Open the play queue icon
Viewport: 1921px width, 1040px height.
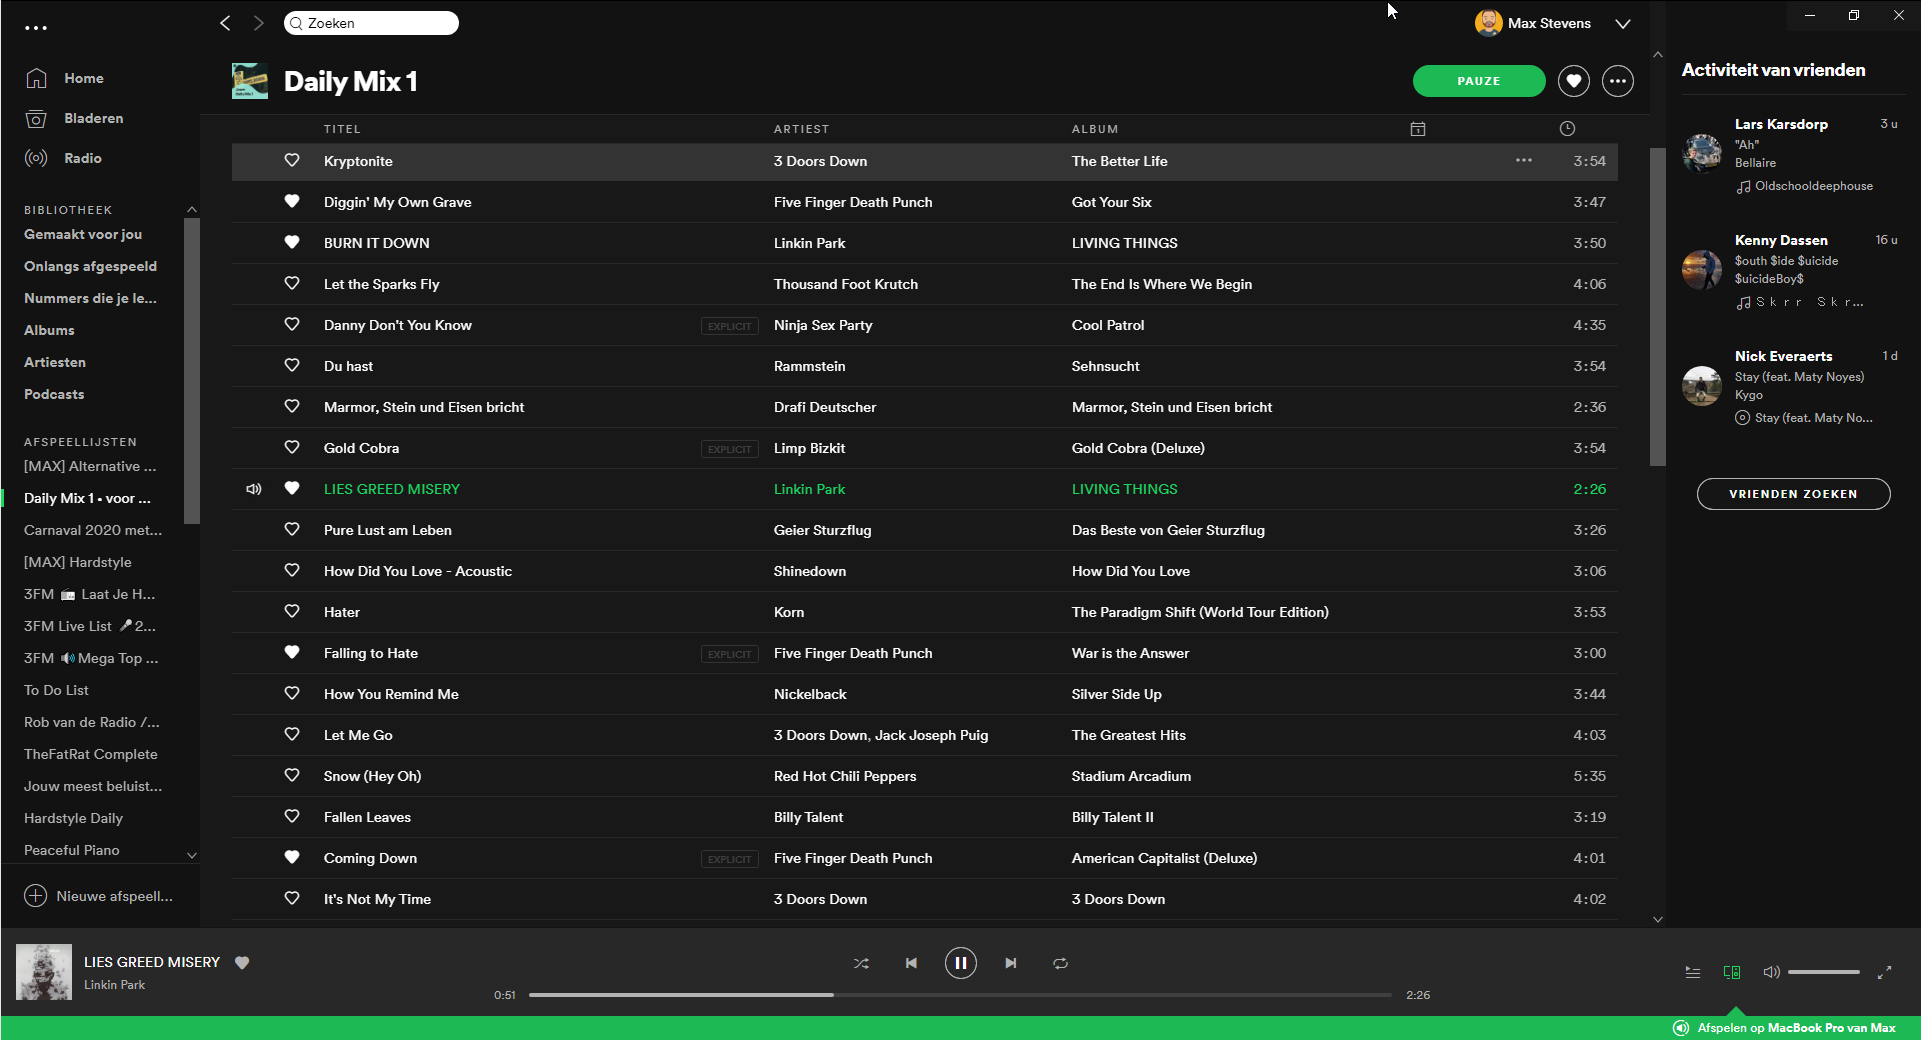[x=1692, y=972]
